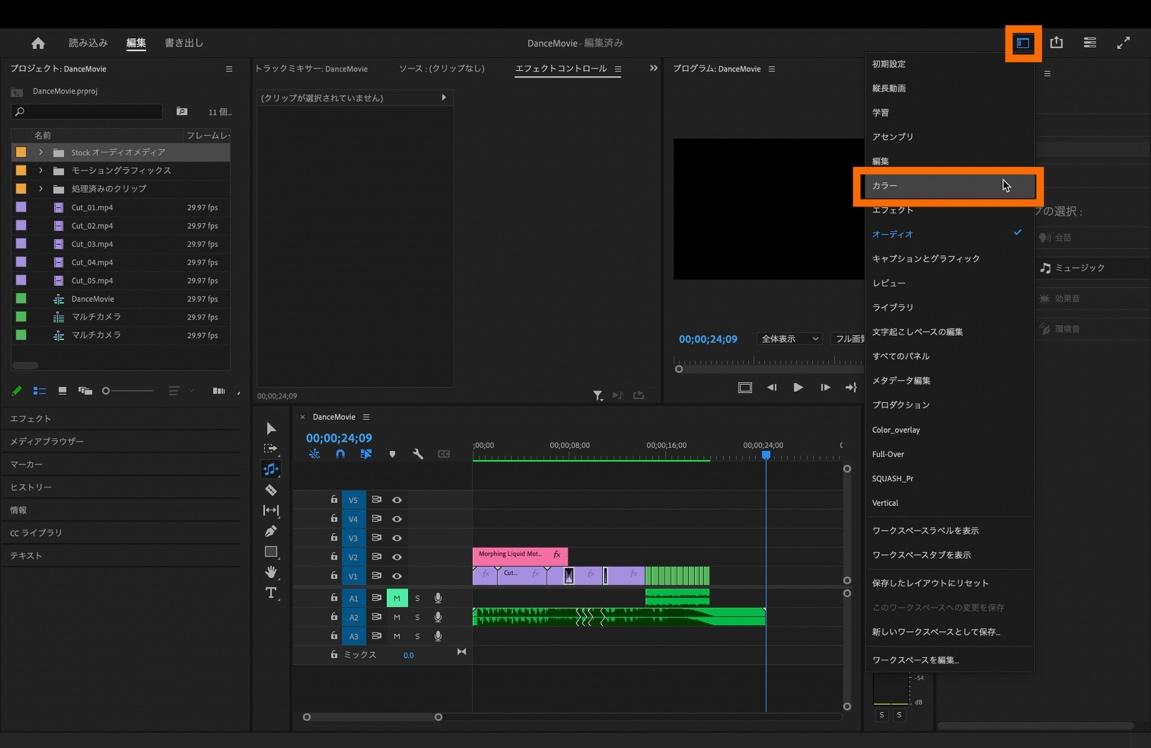
Task: Choose the カラー workspace
Action: pos(949,186)
